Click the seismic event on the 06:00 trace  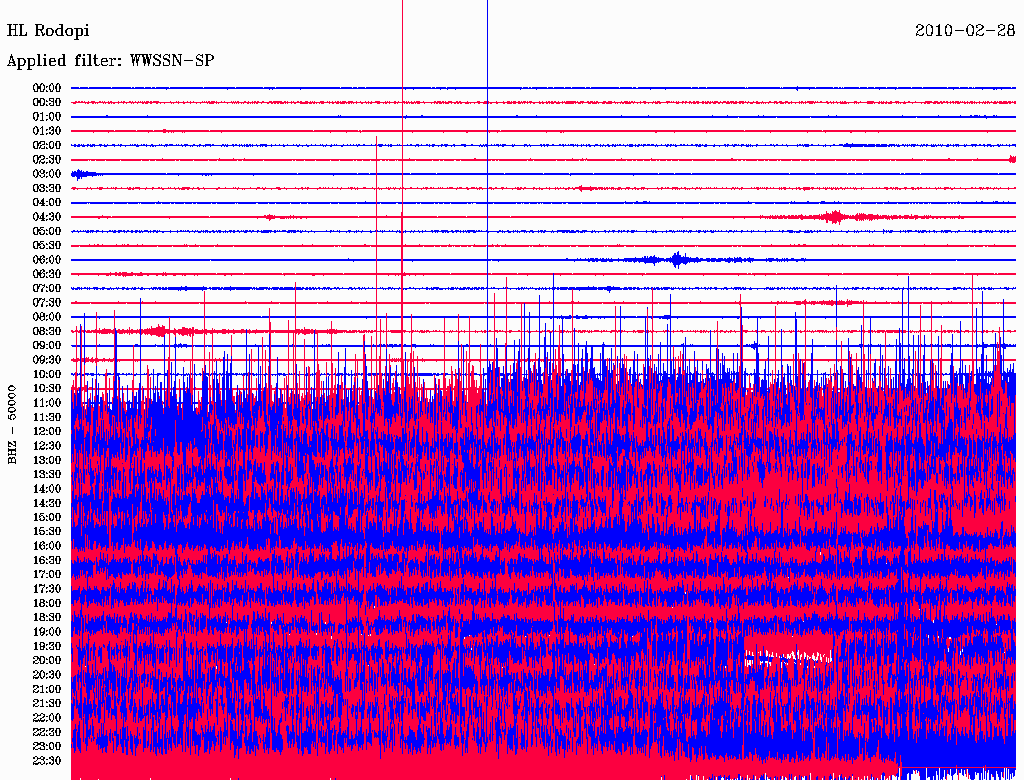(678, 260)
